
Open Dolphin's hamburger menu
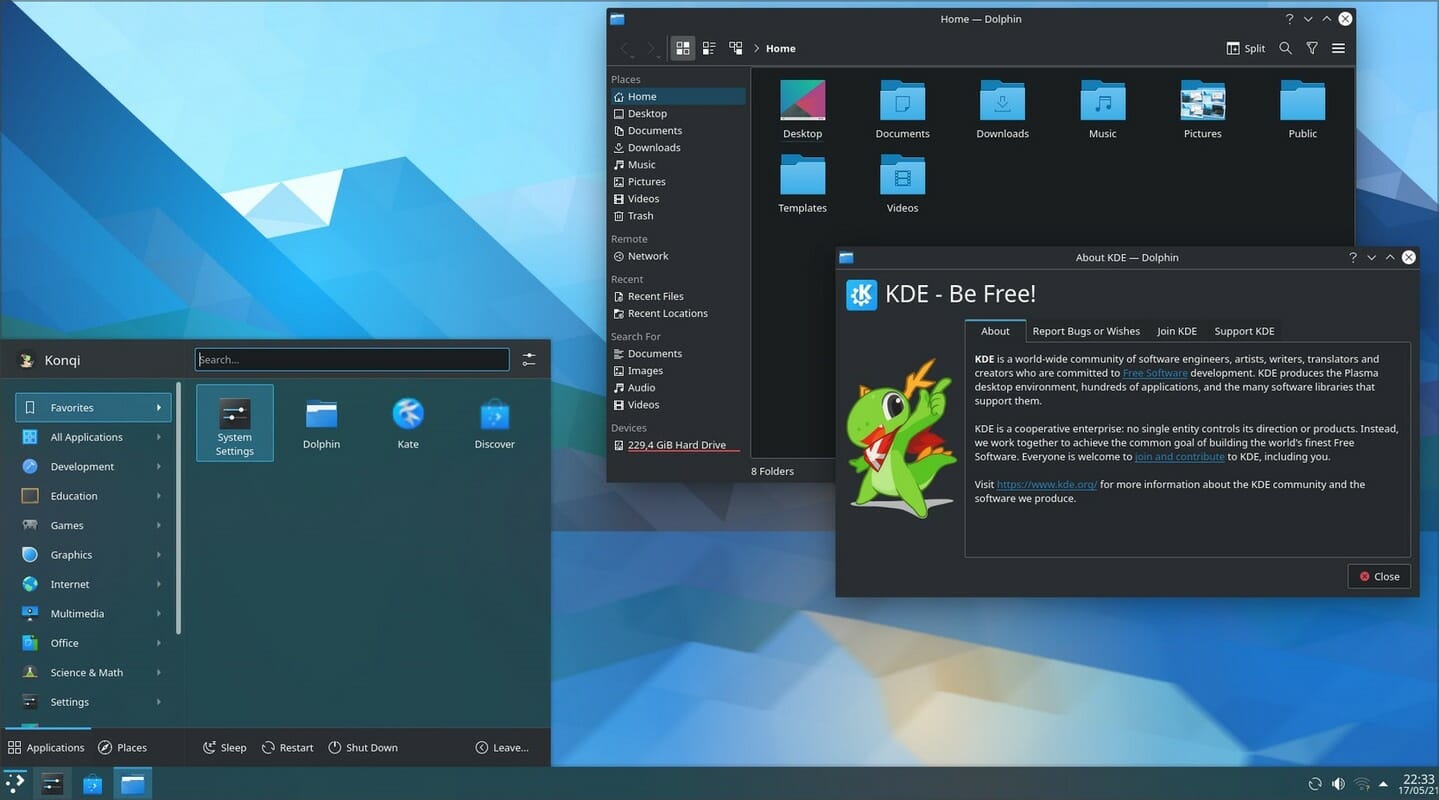[1338, 48]
